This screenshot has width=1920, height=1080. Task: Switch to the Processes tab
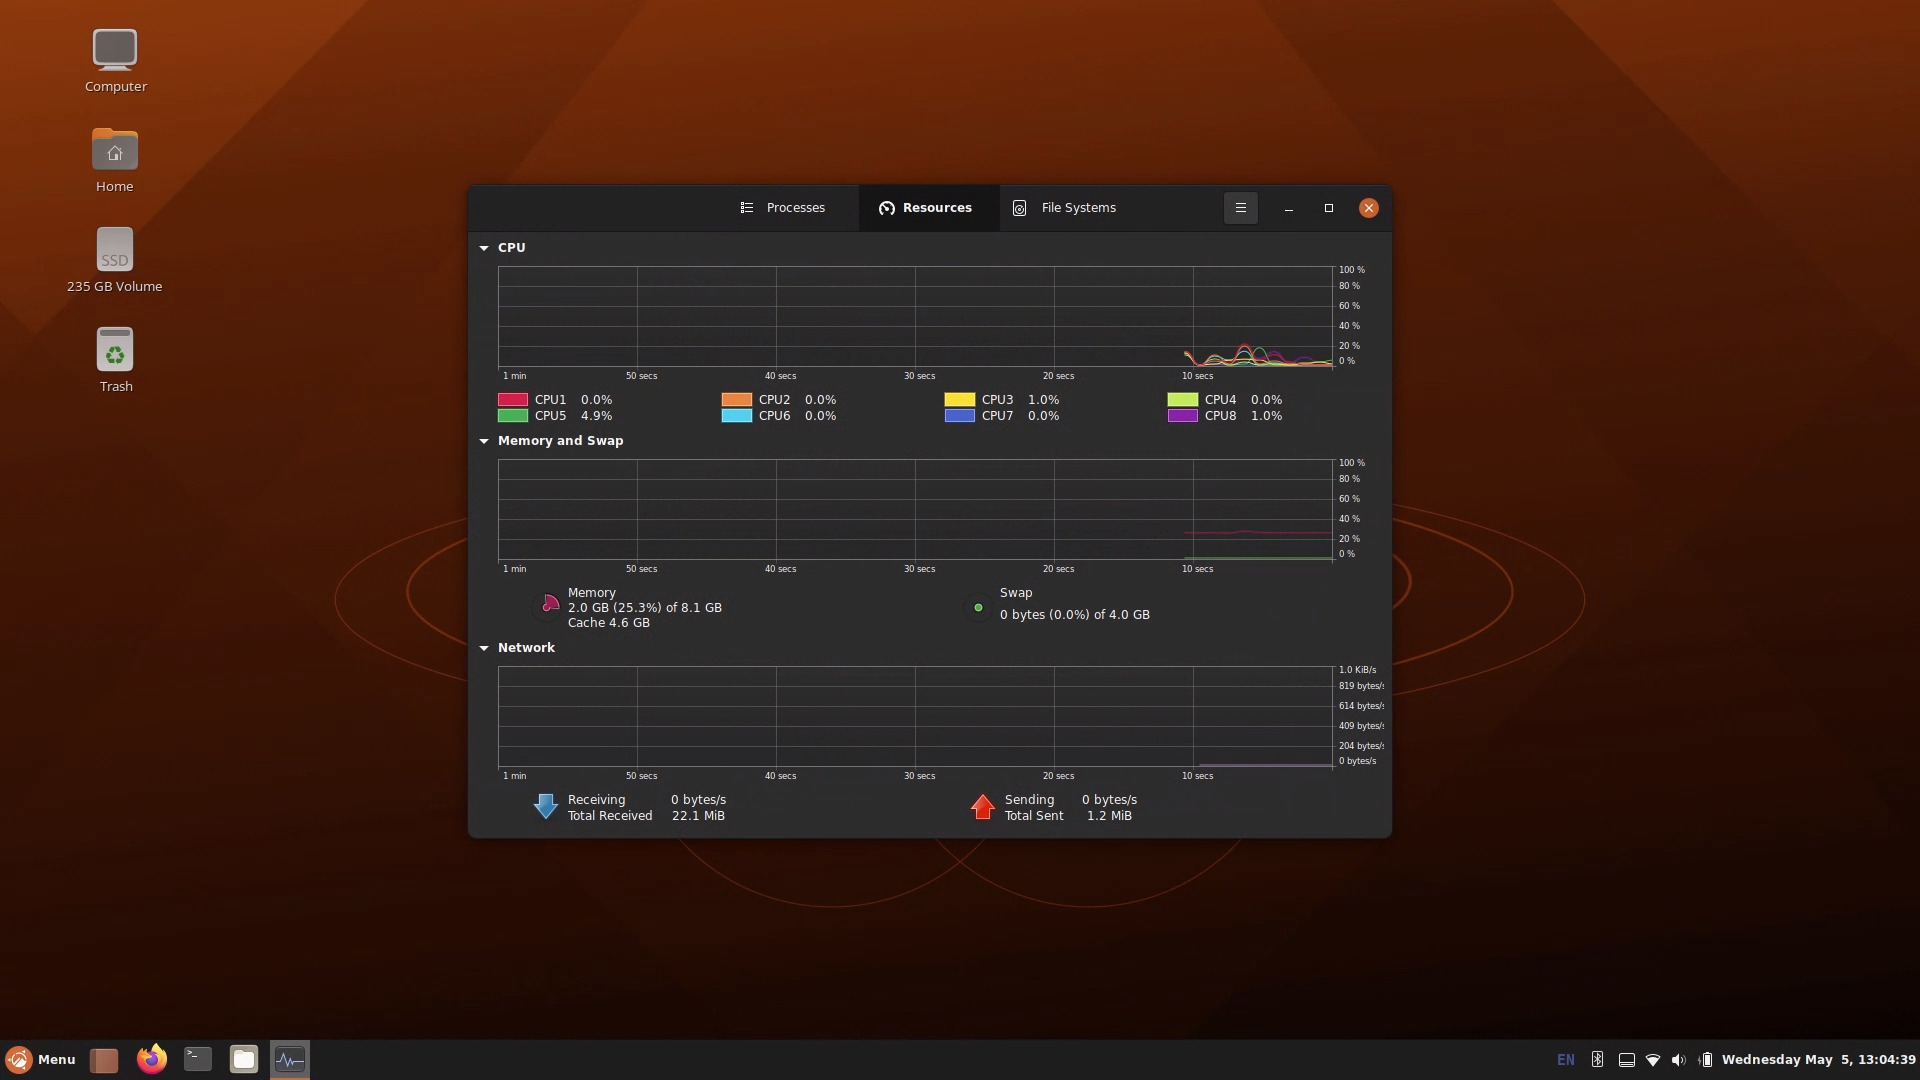pos(795,207)
